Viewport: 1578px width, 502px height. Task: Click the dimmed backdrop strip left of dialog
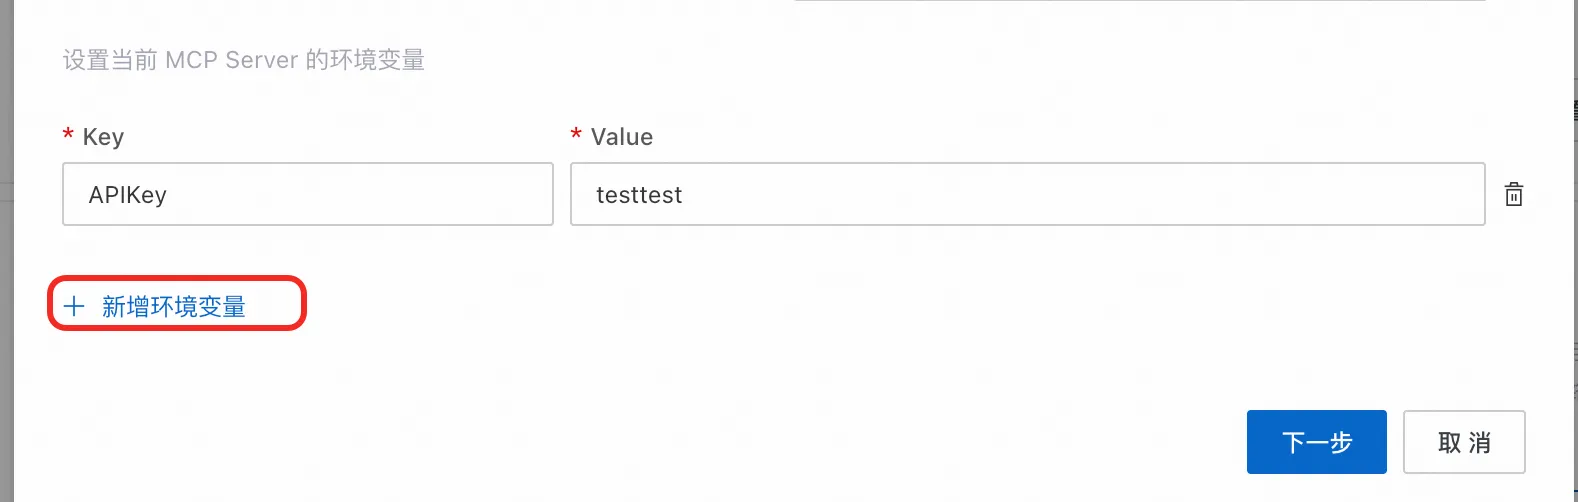[6, 251]
